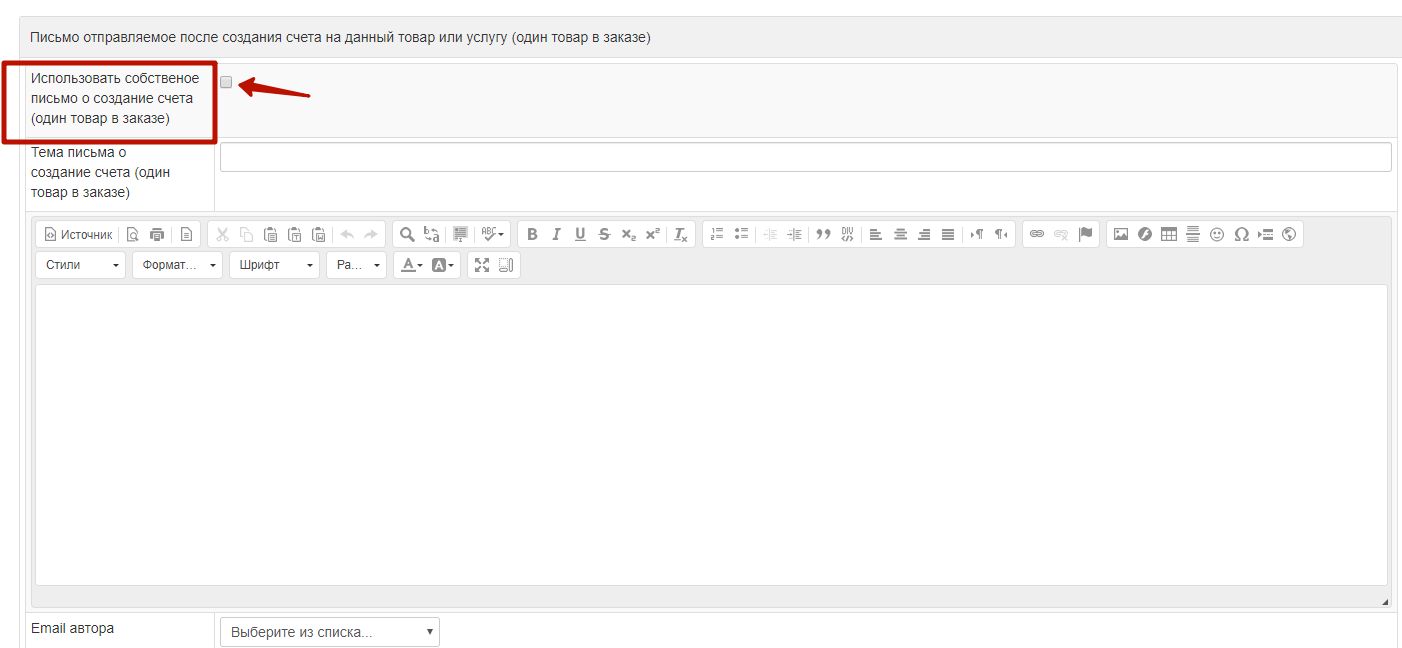1402x648 pixels.
Task: Center align the text
Action: coord(900,235)
